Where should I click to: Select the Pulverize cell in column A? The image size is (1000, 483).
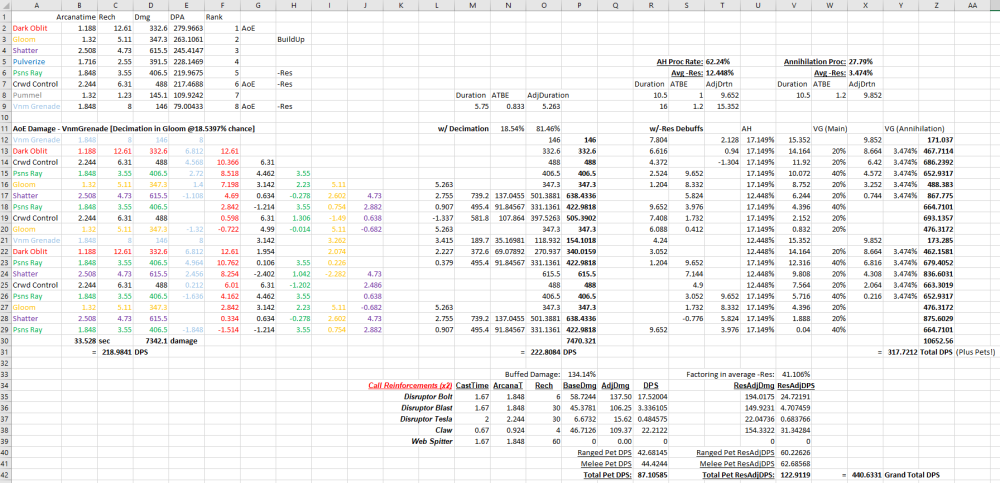pyautogui.click(x=28, y=62)
